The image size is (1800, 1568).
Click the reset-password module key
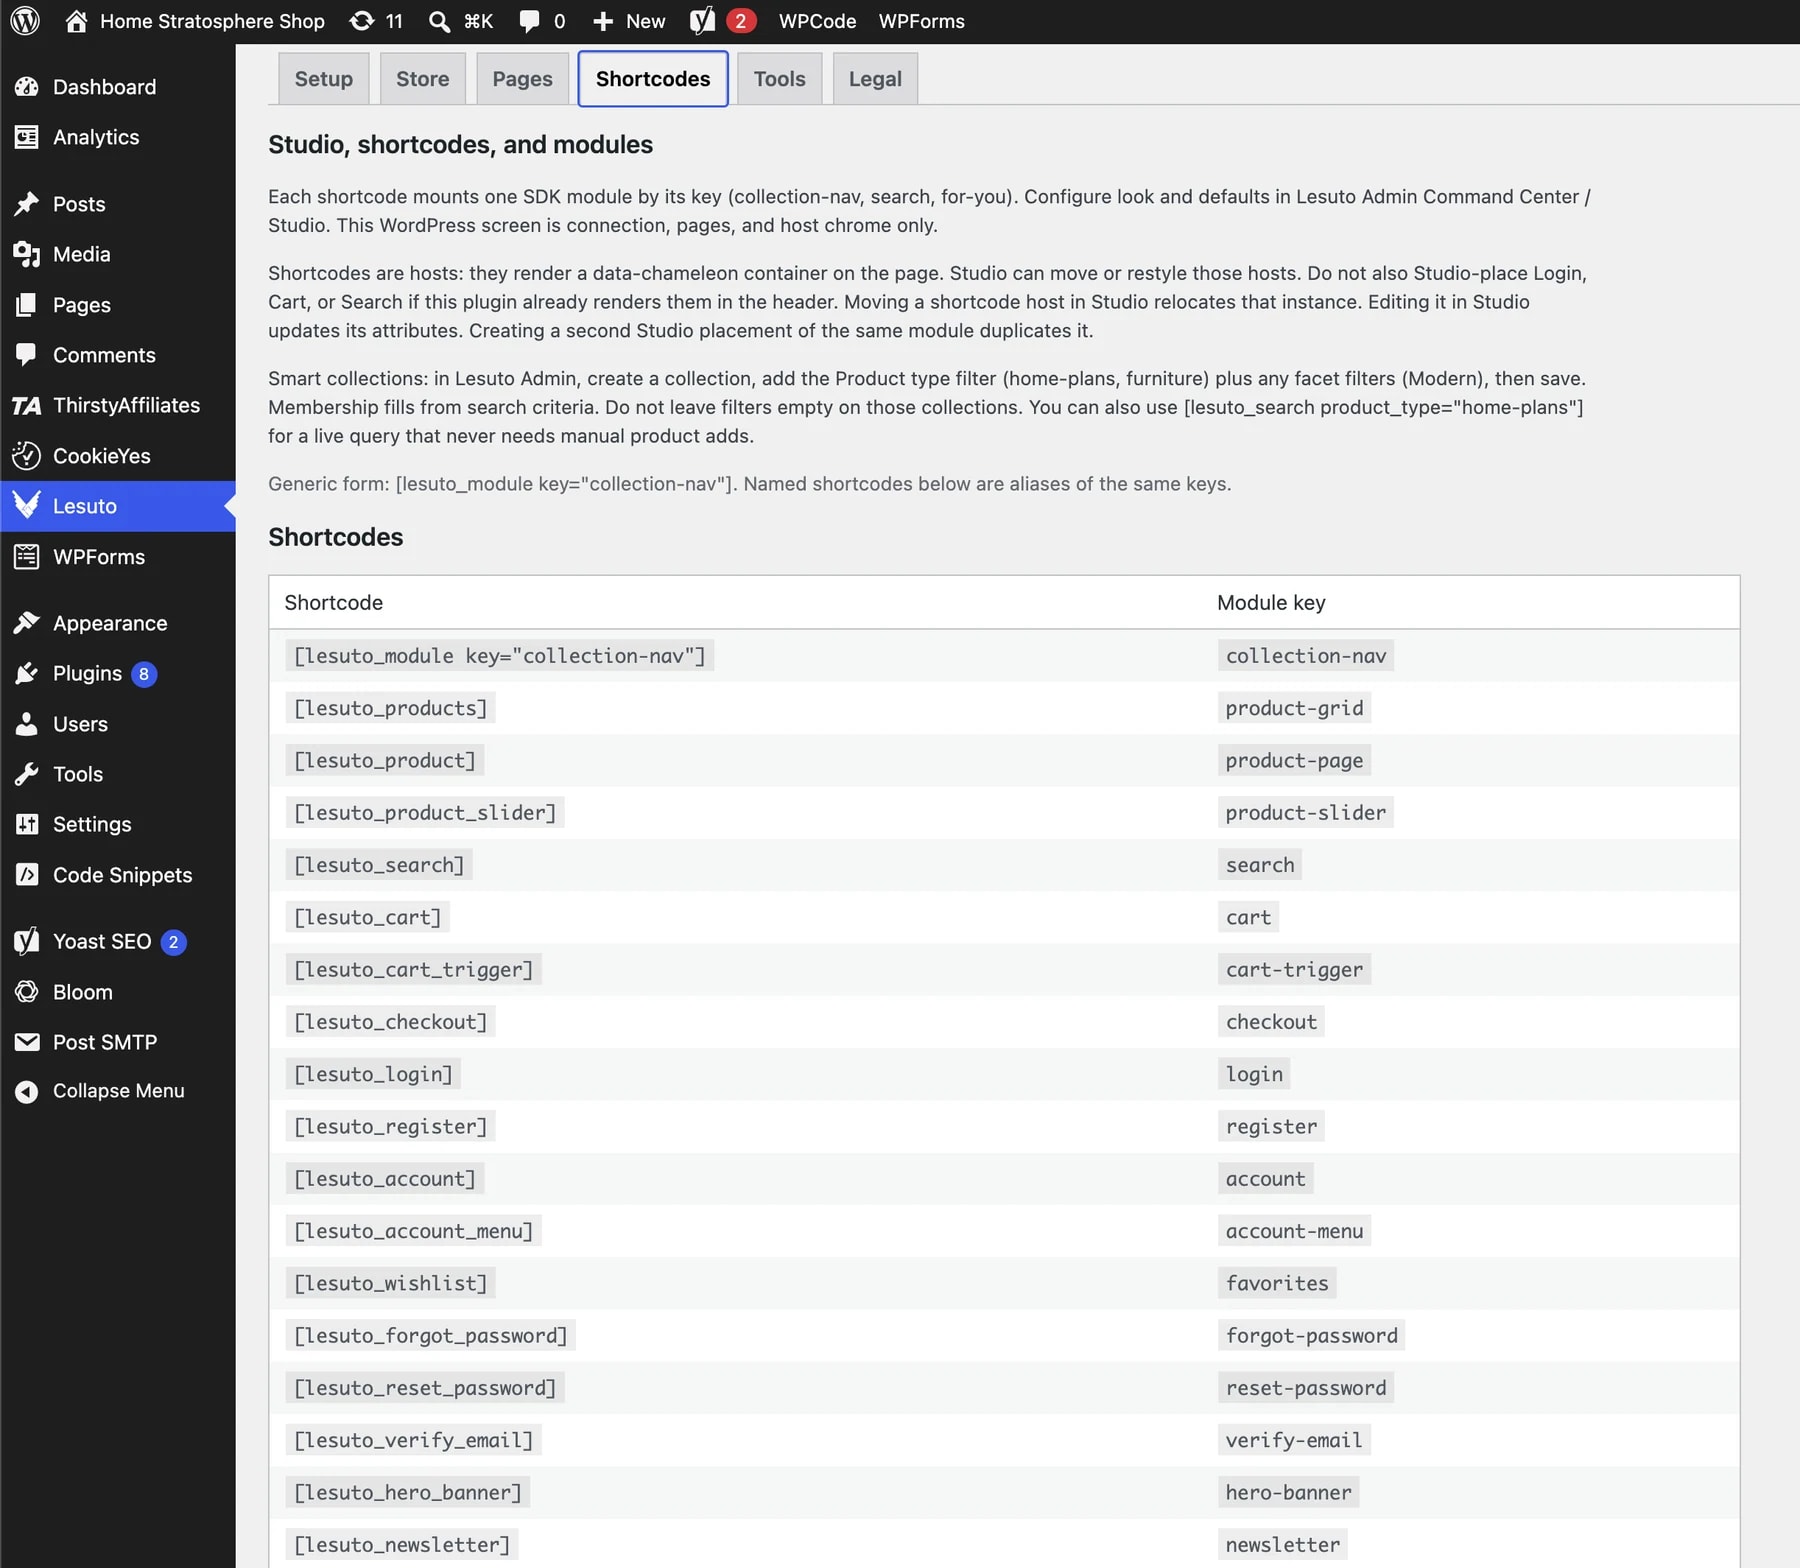[x=1306, y=1388]
